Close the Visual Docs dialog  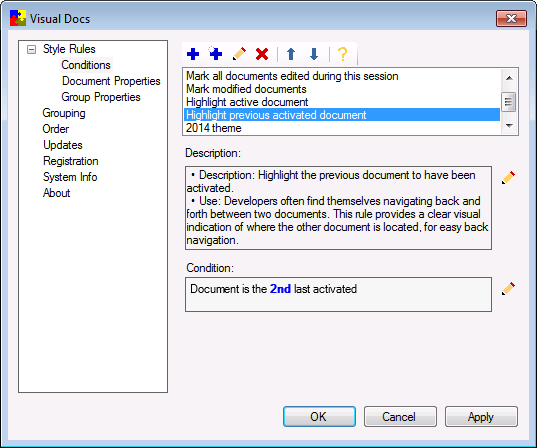[x=511, y=18]
